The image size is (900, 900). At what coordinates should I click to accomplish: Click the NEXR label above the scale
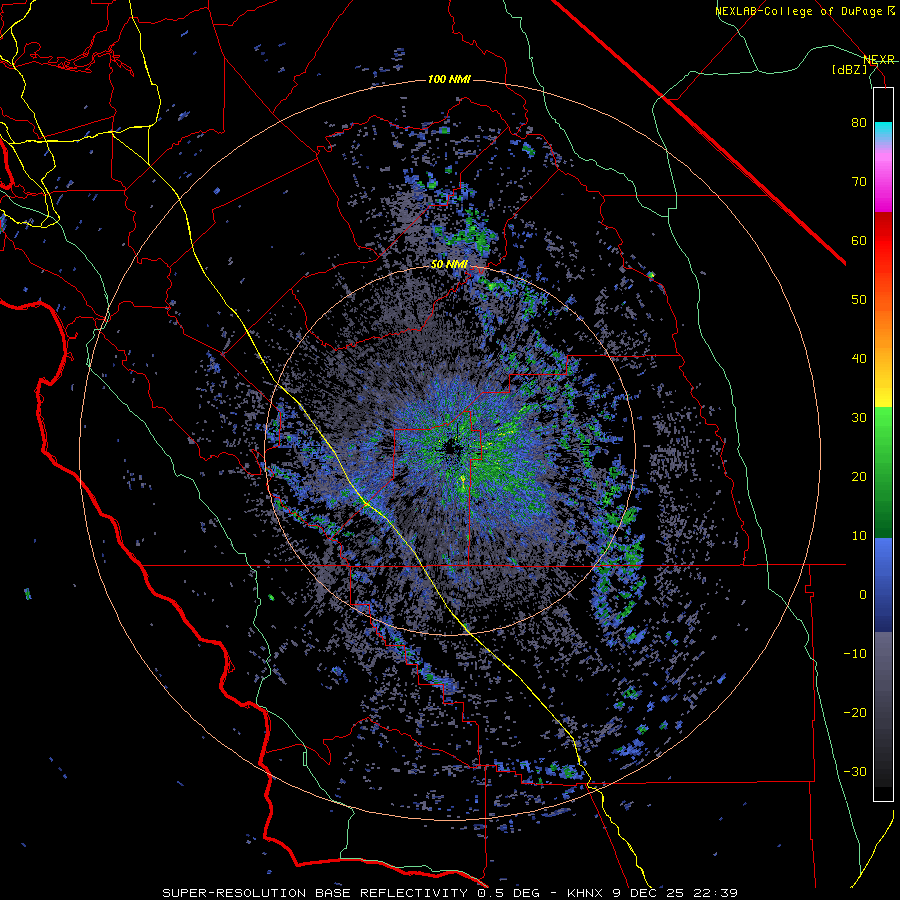[878, 59]
